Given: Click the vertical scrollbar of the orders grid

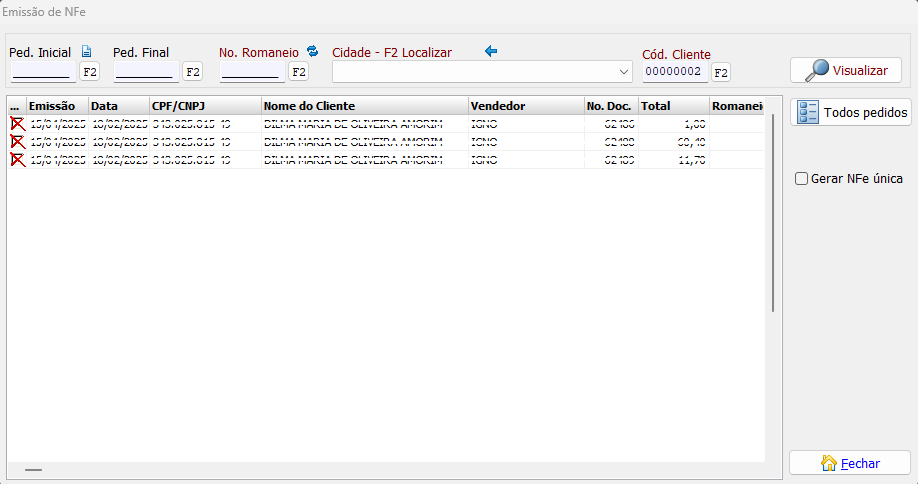Looking at the screenshot, I should click(x=773, y=212).
